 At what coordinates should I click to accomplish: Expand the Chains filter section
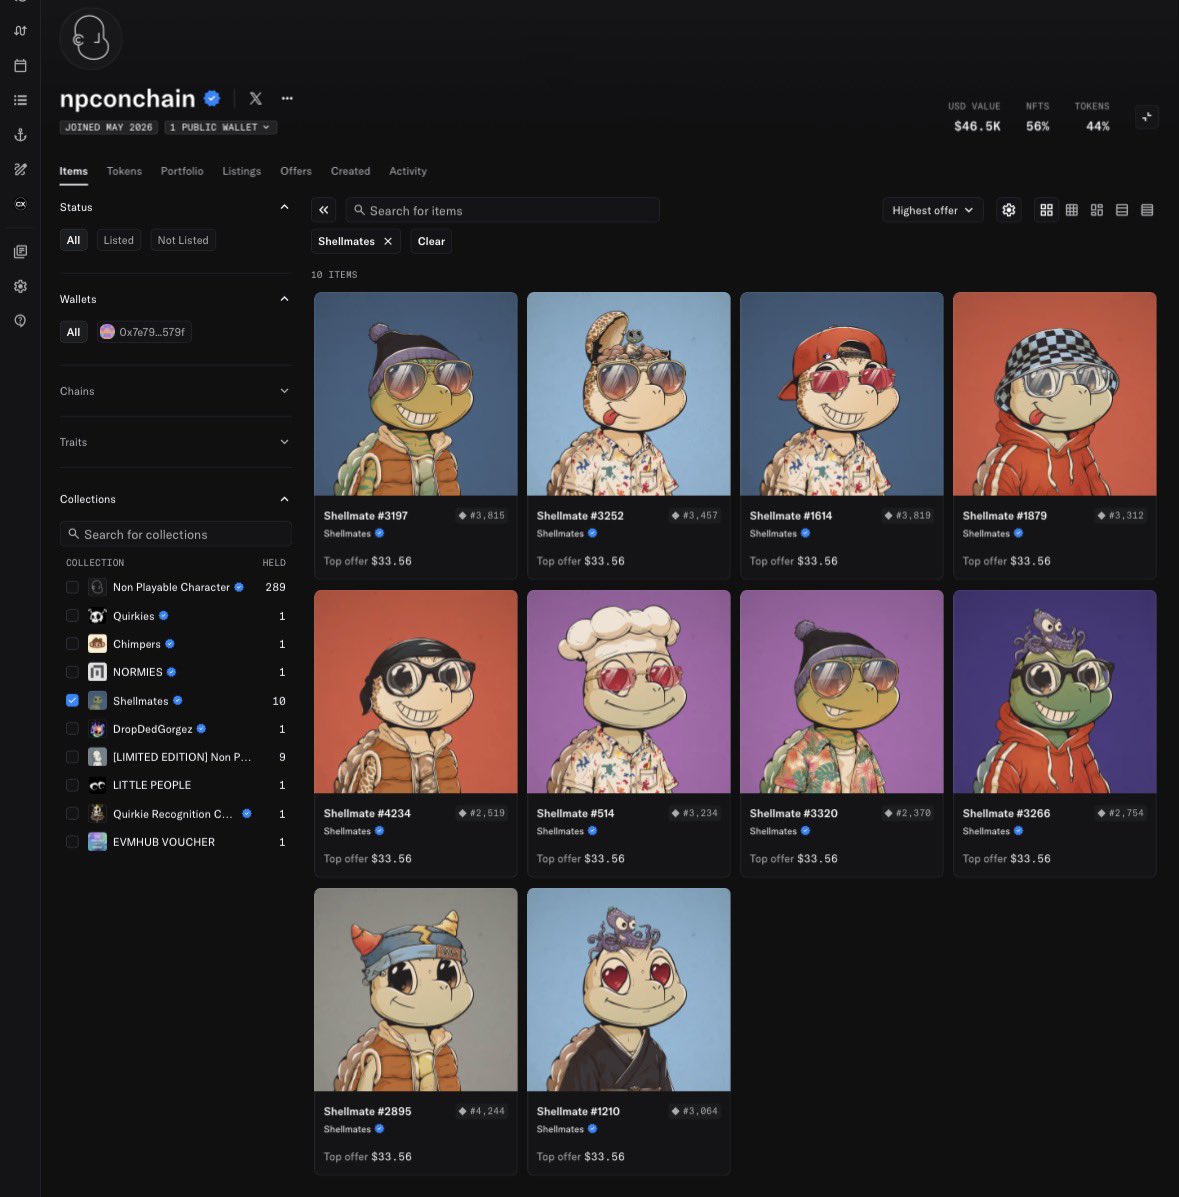click(284, 391)
